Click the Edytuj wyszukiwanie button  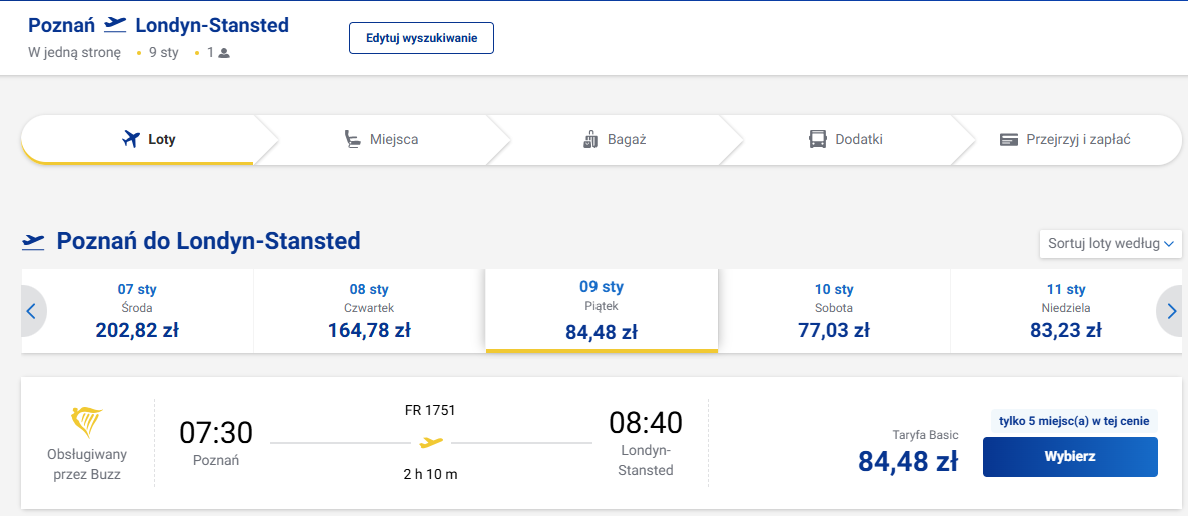coord(421,38)
